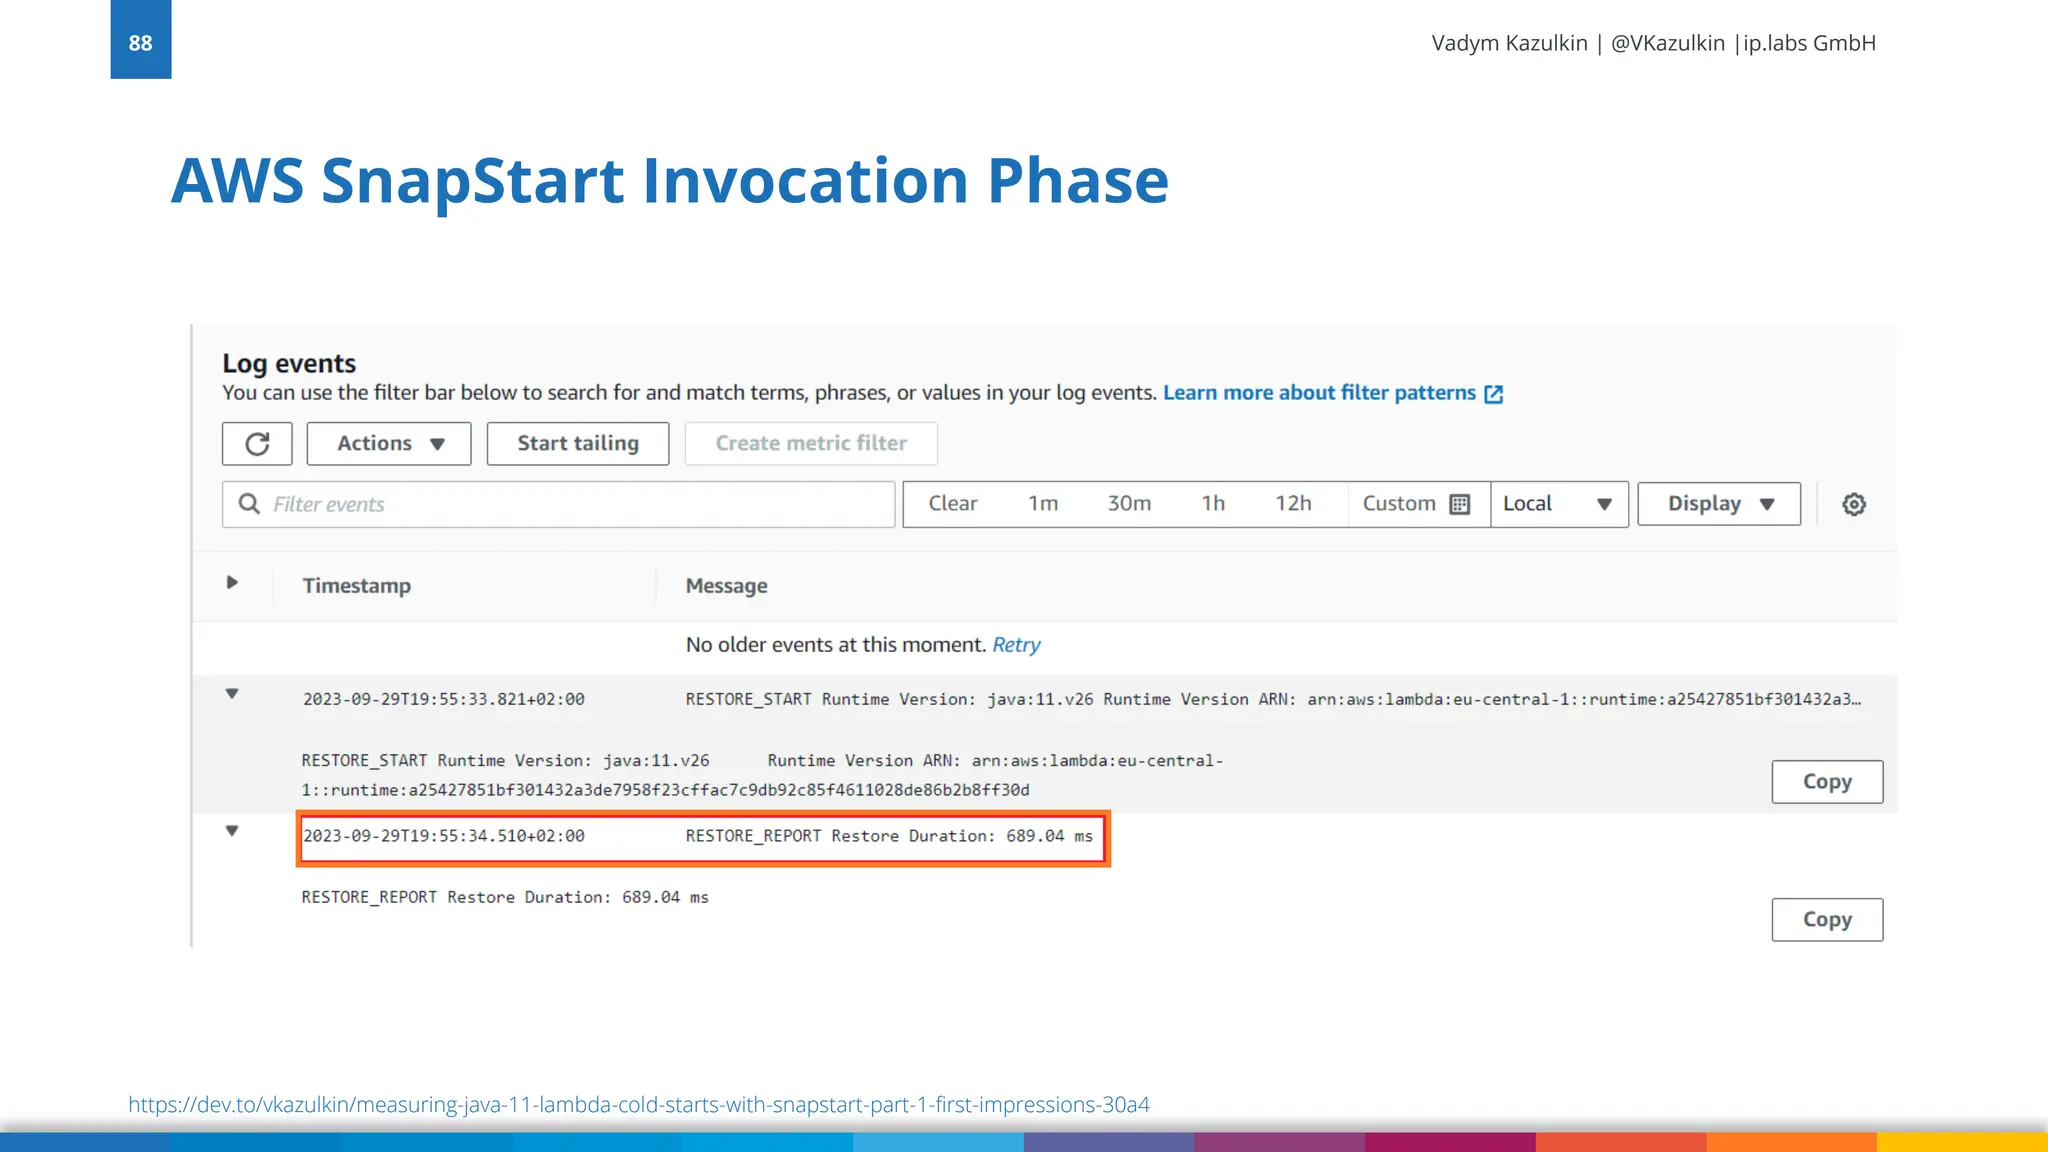Collapse the RESTORE_REPORT log event row

pos(232,831)
